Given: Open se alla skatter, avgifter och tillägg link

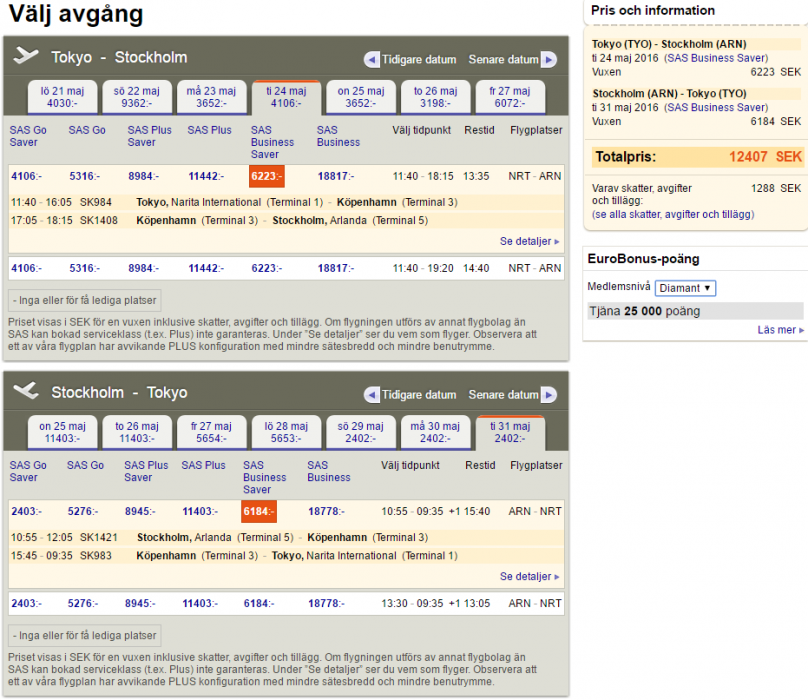Looking at the screenshot, I should 673,215.
